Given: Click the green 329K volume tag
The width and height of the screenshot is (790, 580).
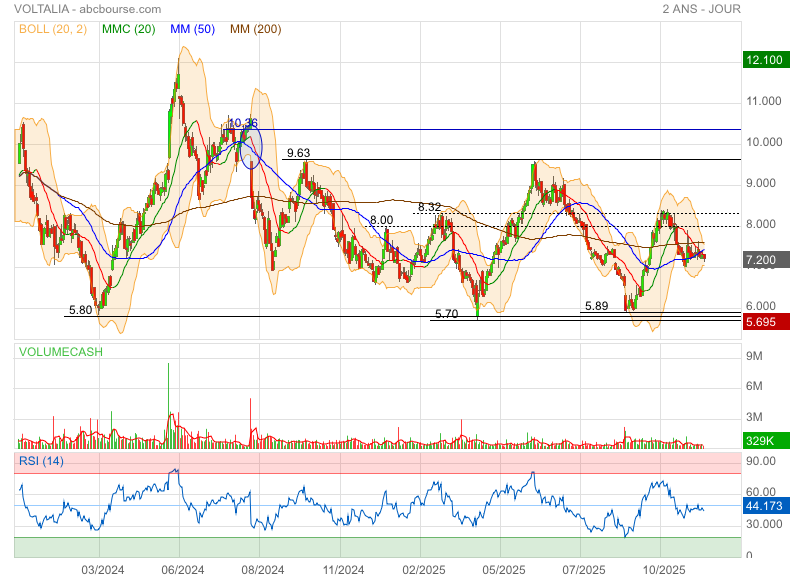Looking at the screenshot, I should [767, 440].
